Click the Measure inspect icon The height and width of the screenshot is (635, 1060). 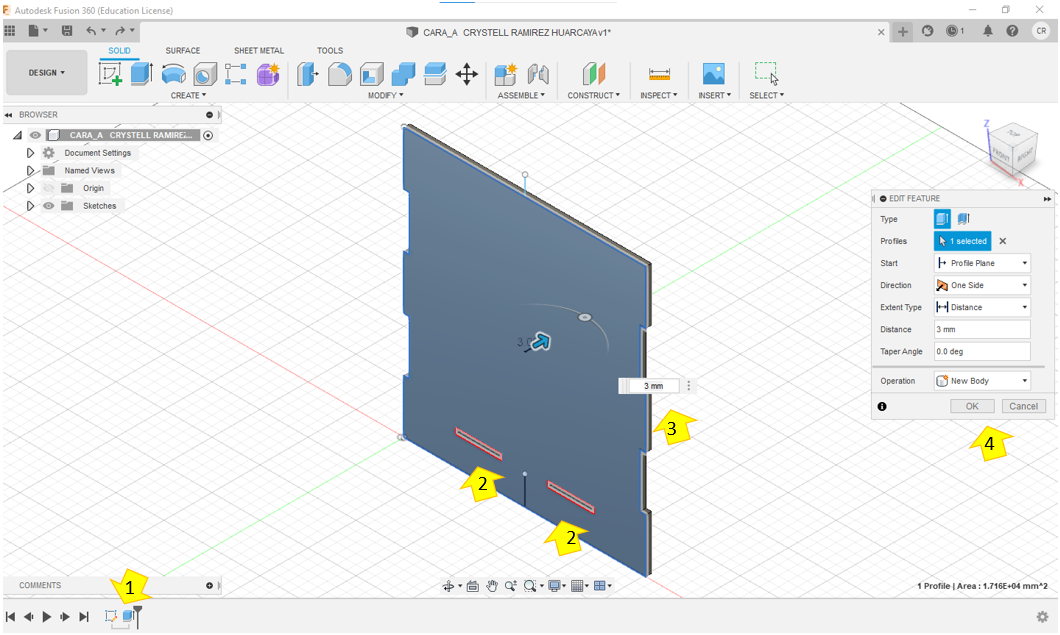pos(659,74)
